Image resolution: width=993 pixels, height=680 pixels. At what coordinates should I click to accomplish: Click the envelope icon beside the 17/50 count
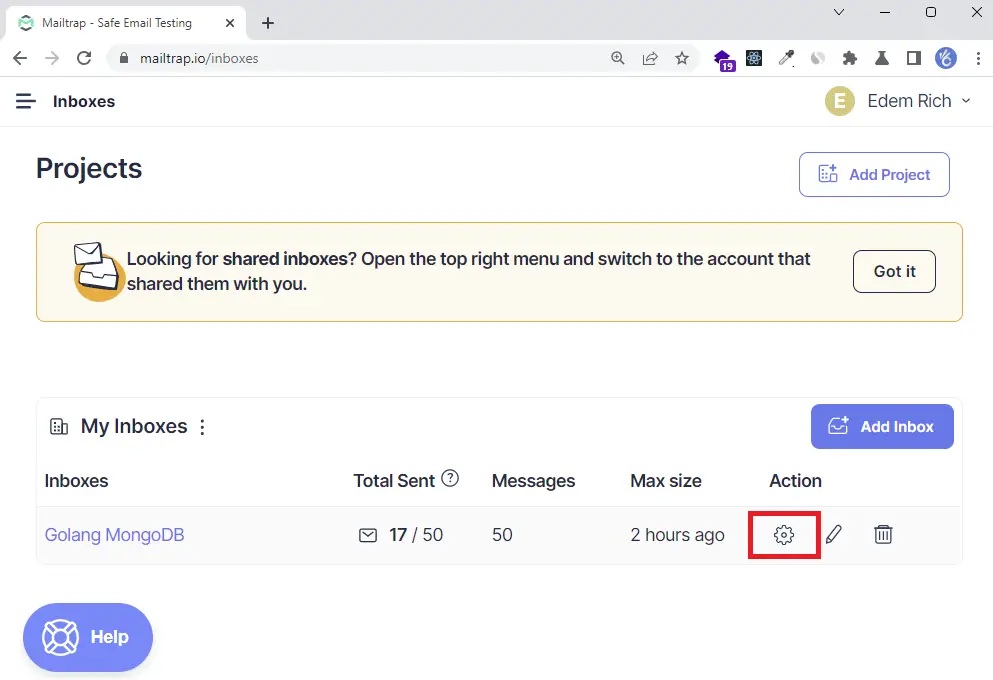tap(368, 535)
